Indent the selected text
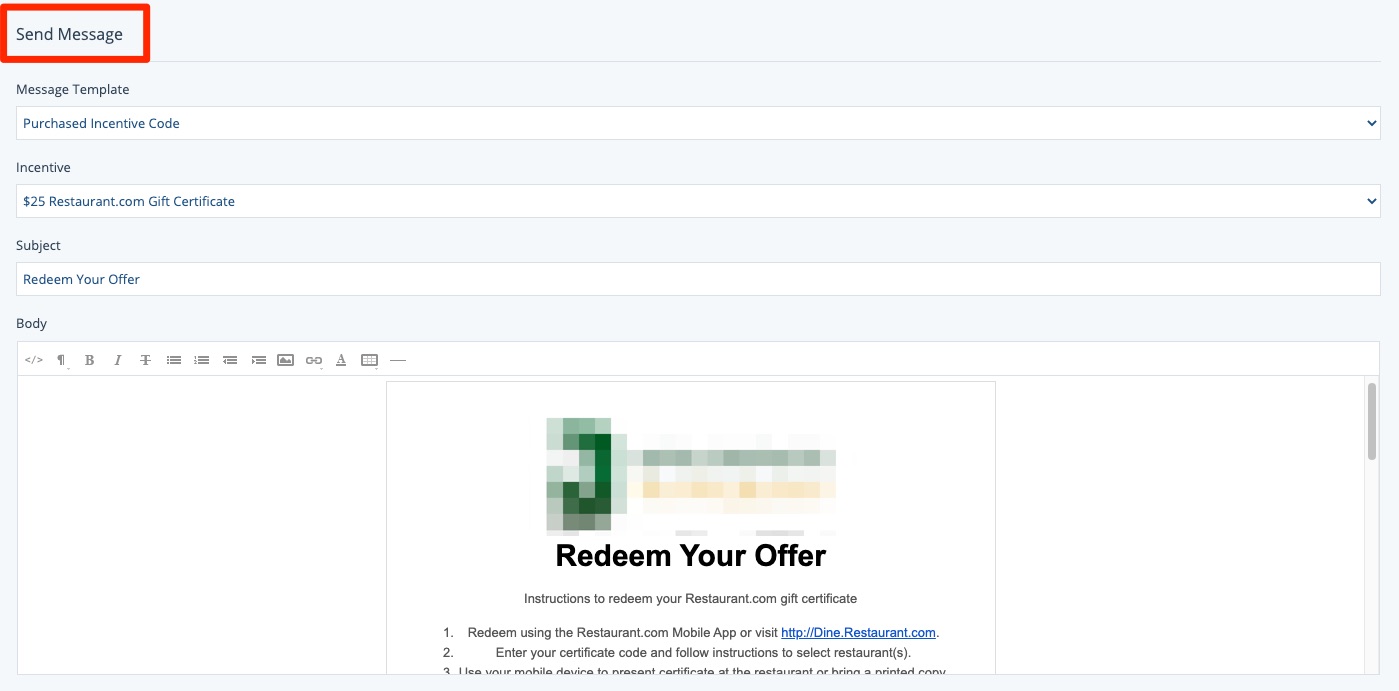 258,360
